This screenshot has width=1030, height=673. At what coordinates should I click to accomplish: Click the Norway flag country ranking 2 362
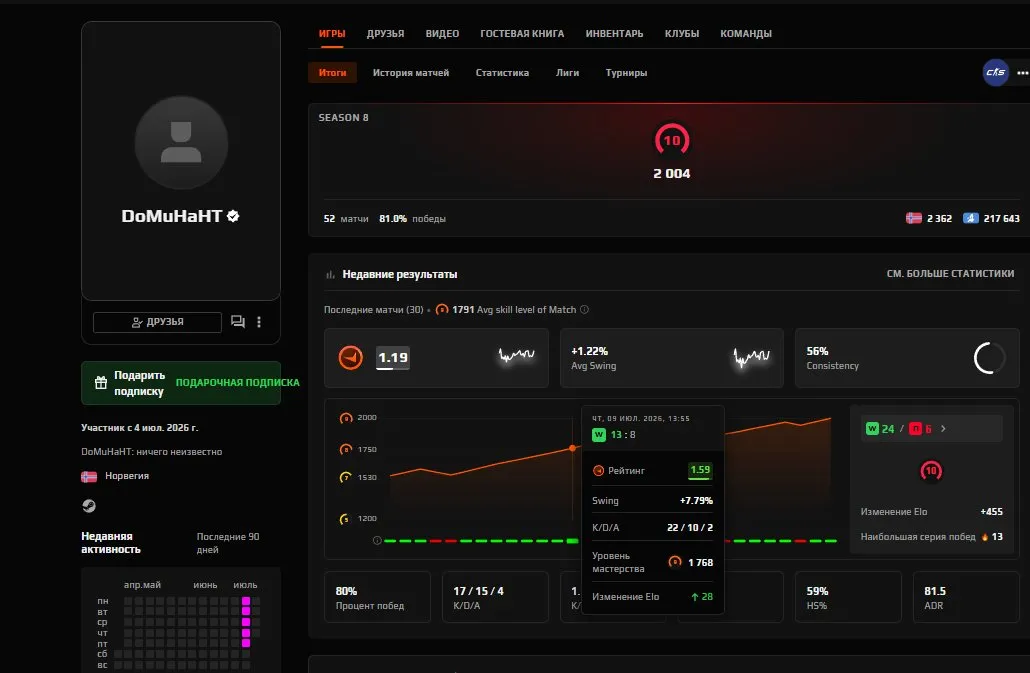[x=929, y=218]
